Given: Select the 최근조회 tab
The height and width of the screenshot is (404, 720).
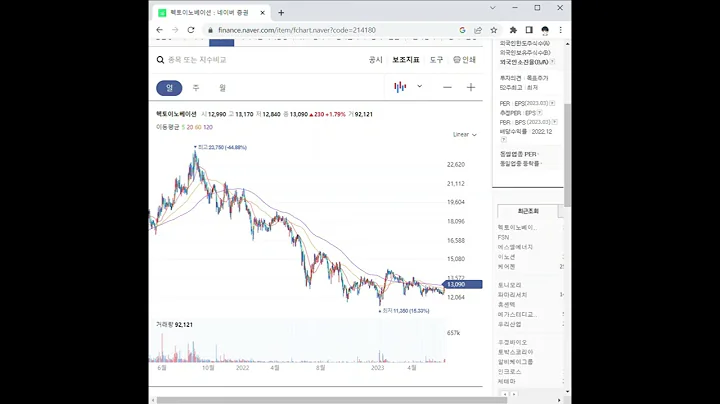Looking at the screenshot, I should click(528, 211).
